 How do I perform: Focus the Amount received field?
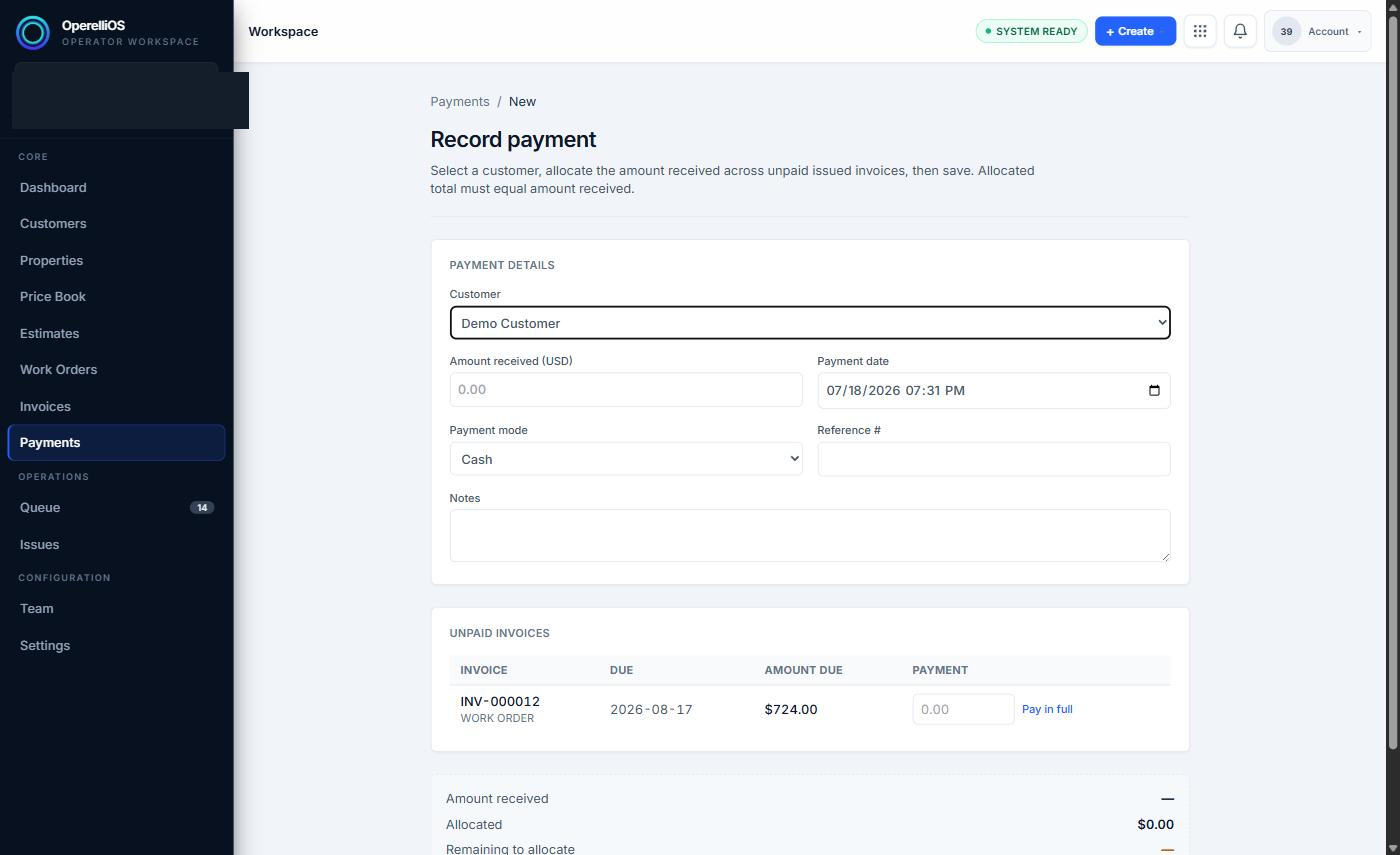point(626,390)
